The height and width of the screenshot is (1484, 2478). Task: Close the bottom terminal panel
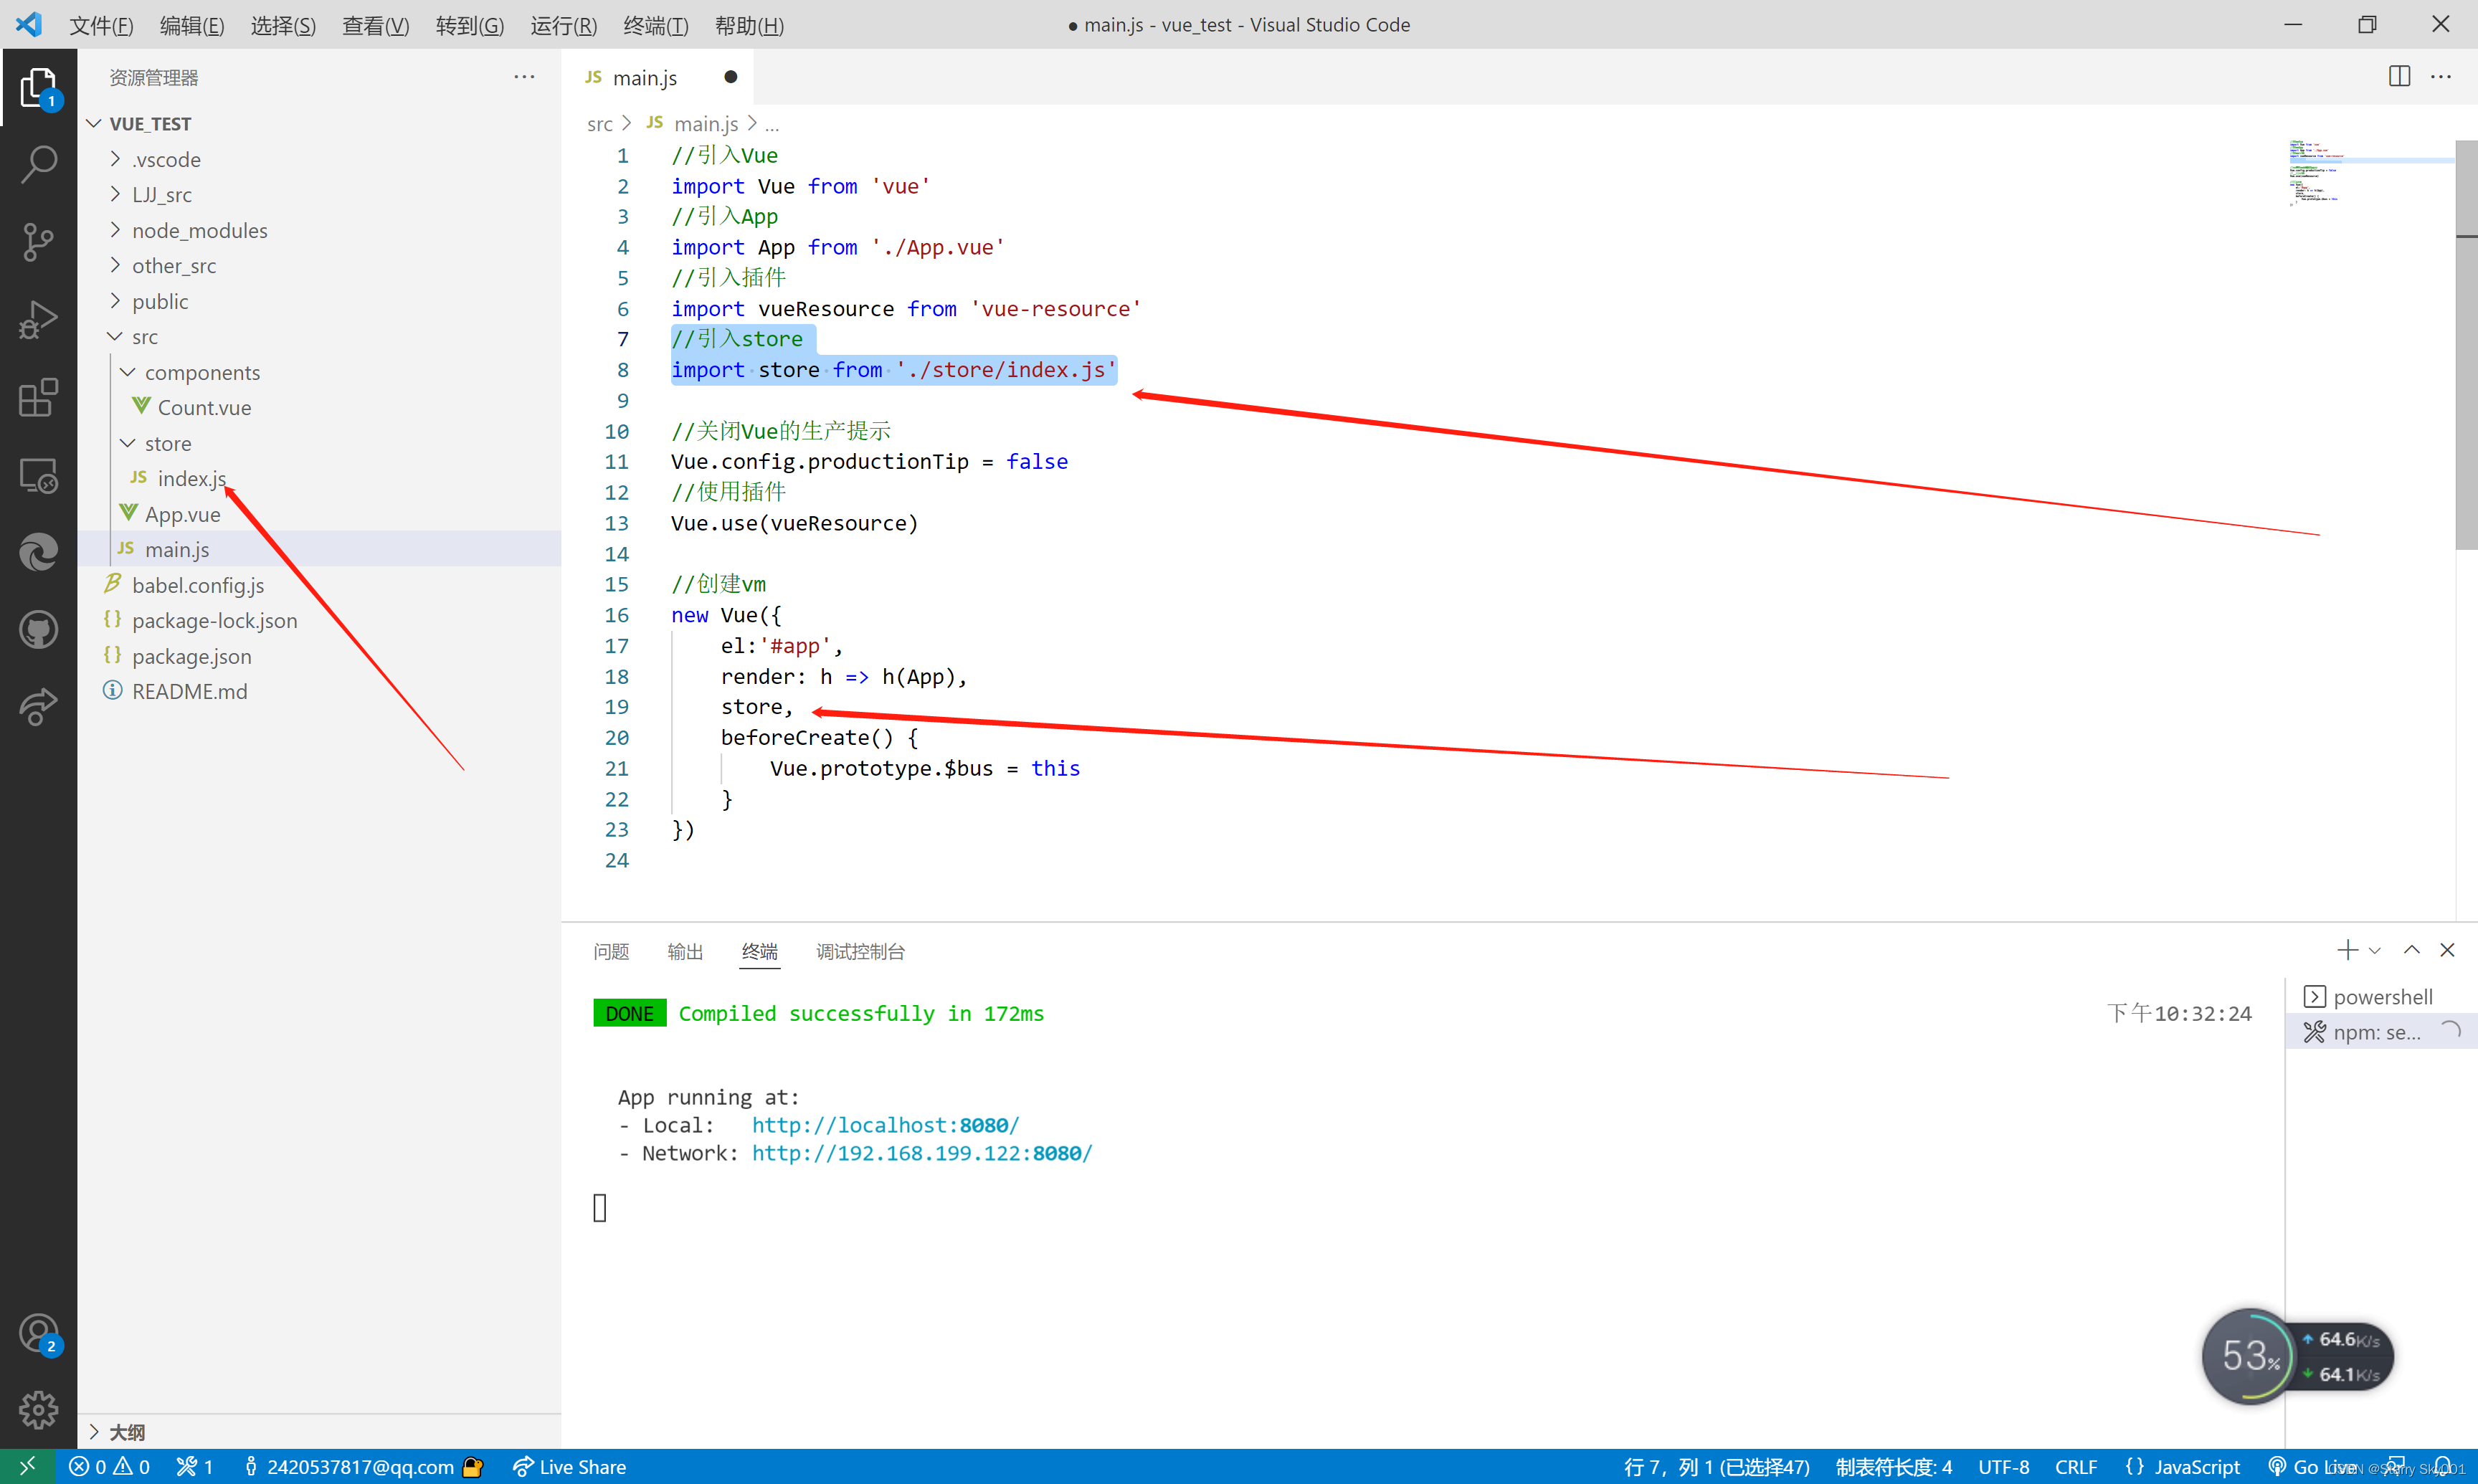click(x=2447, y=950)
